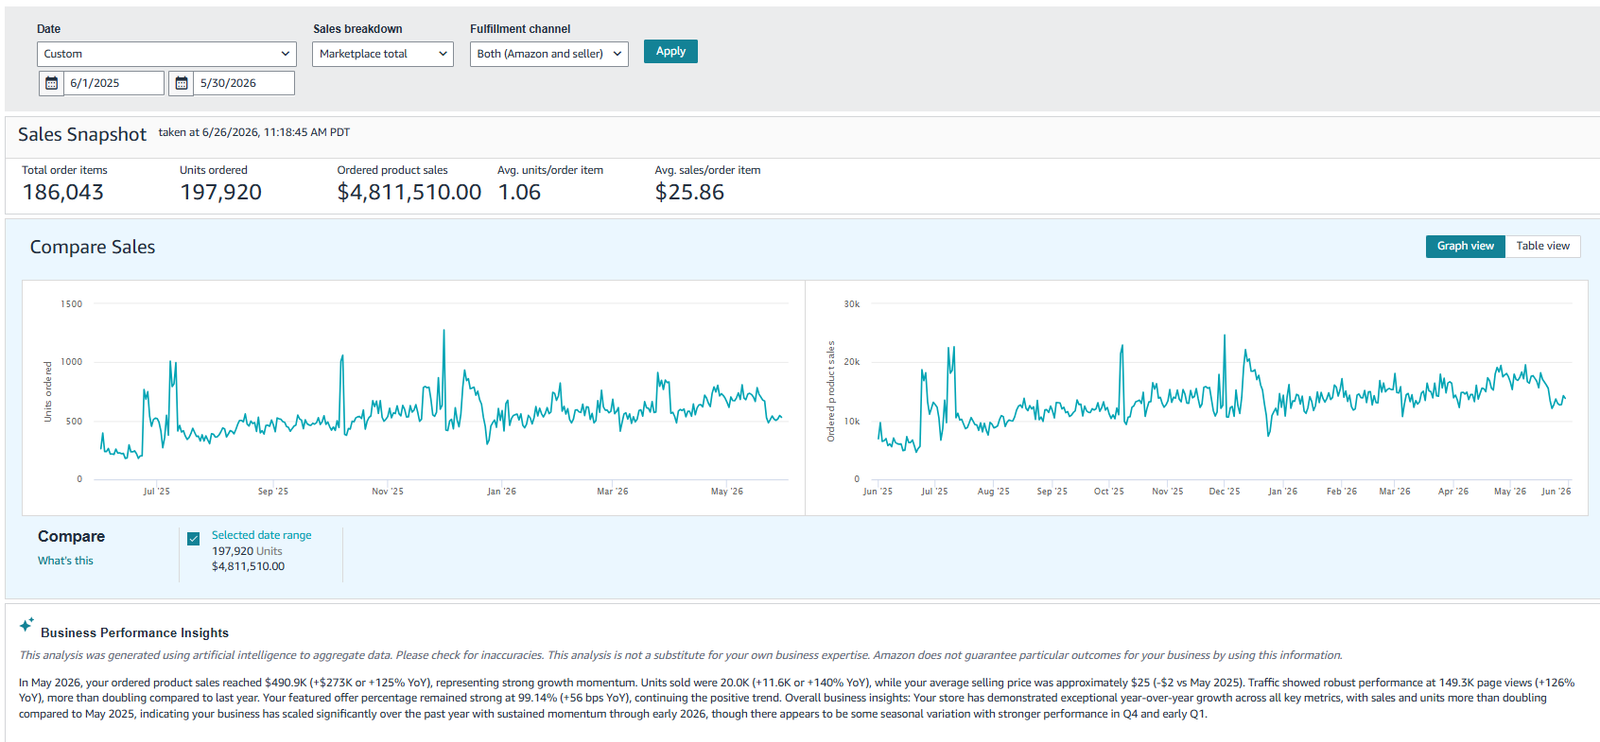This screenshot has width=1600, height=742.
Task: Select the Graph view tab
Action: 1465,246
